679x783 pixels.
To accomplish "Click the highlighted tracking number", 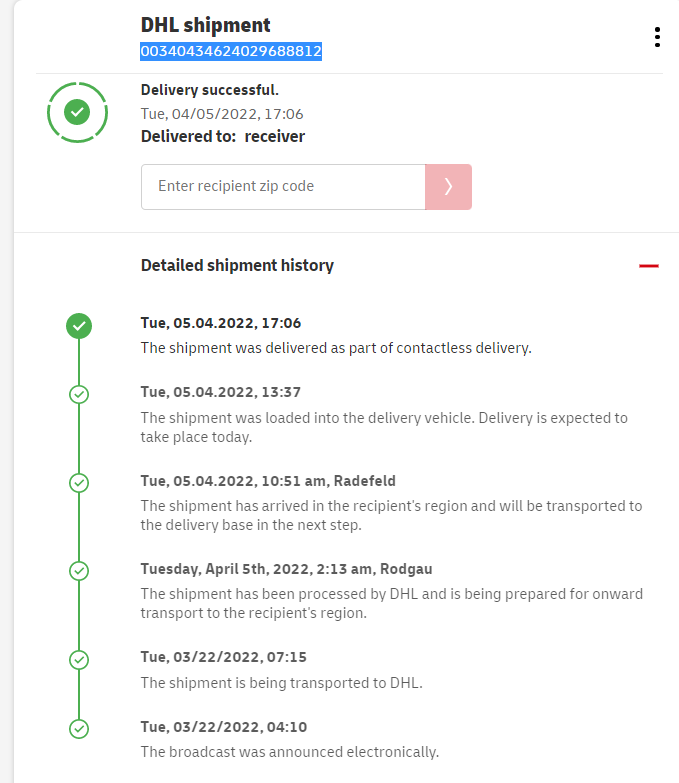I will click(231, 51).
